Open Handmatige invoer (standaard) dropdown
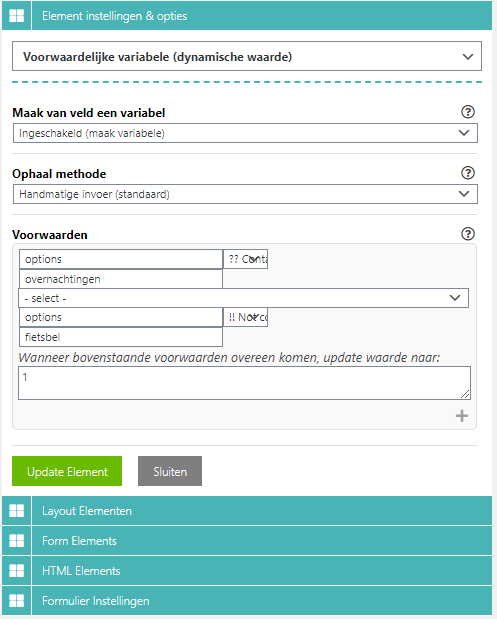Viewport: 497px width, 619px height. point(245,194)
